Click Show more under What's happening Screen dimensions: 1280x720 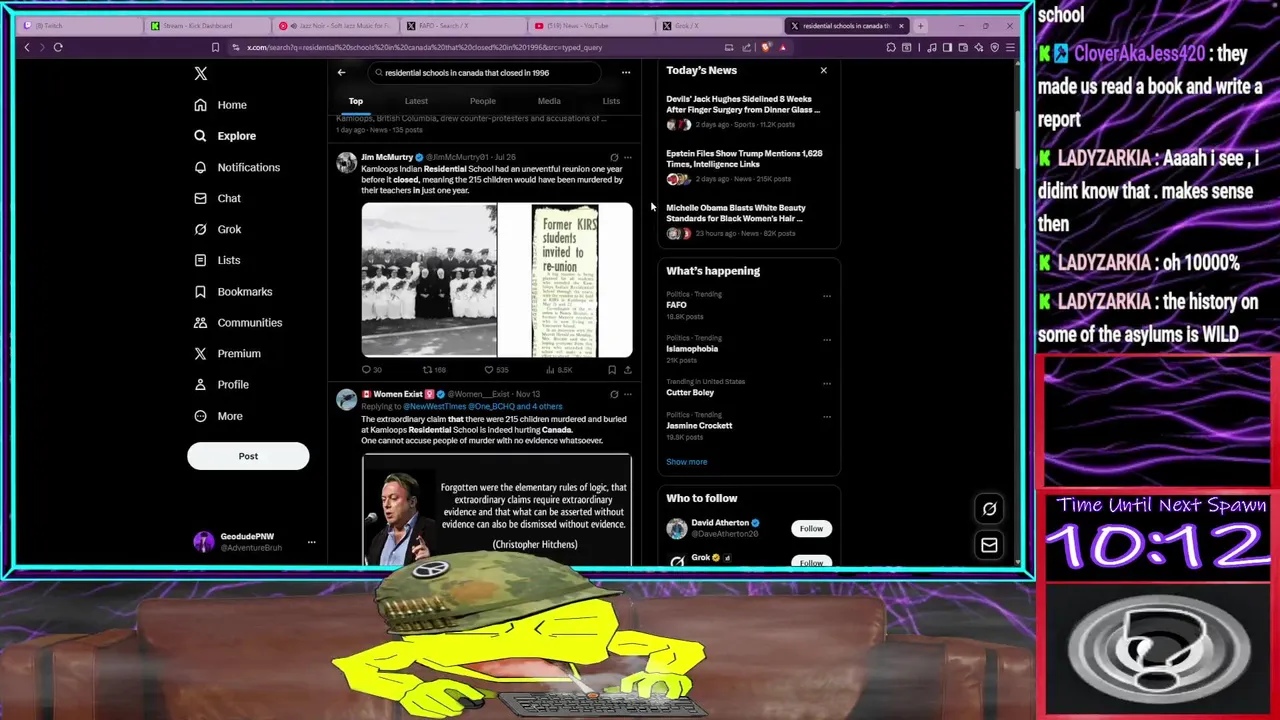pos(686,462)
